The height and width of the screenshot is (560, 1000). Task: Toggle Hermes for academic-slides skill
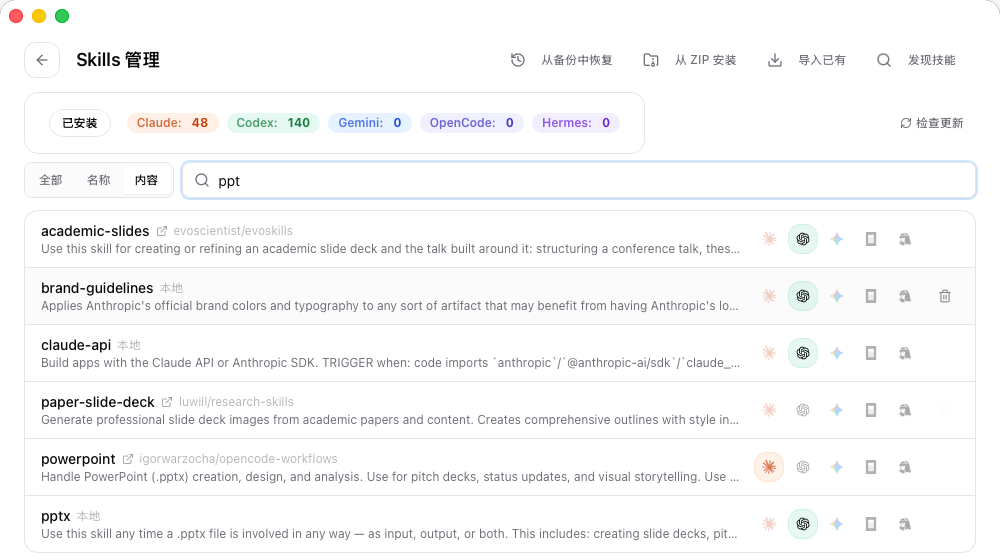pos(904,239)
